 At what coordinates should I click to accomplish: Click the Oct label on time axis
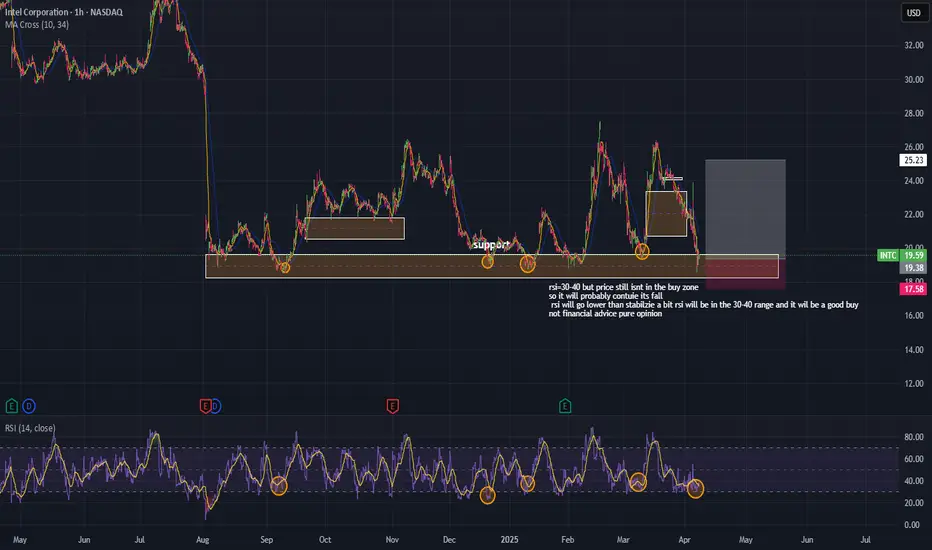pyautogui.click(x=325, y=540)
